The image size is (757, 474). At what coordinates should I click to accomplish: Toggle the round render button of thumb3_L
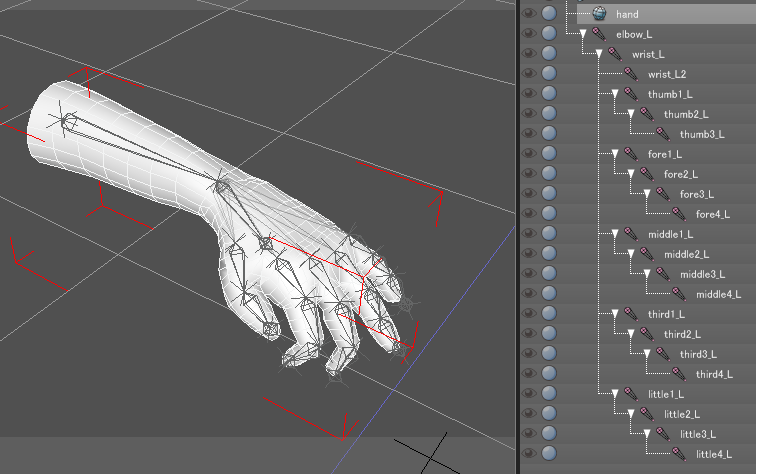[x=549, y=133]
